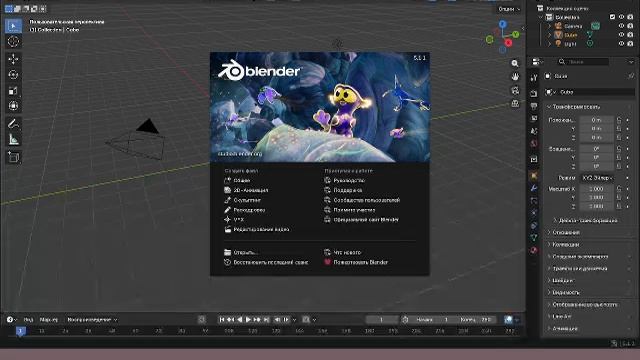Viewport: 640px width, 360px height.
Task: Select the Scale tool
Action: (x=13, y=91)
